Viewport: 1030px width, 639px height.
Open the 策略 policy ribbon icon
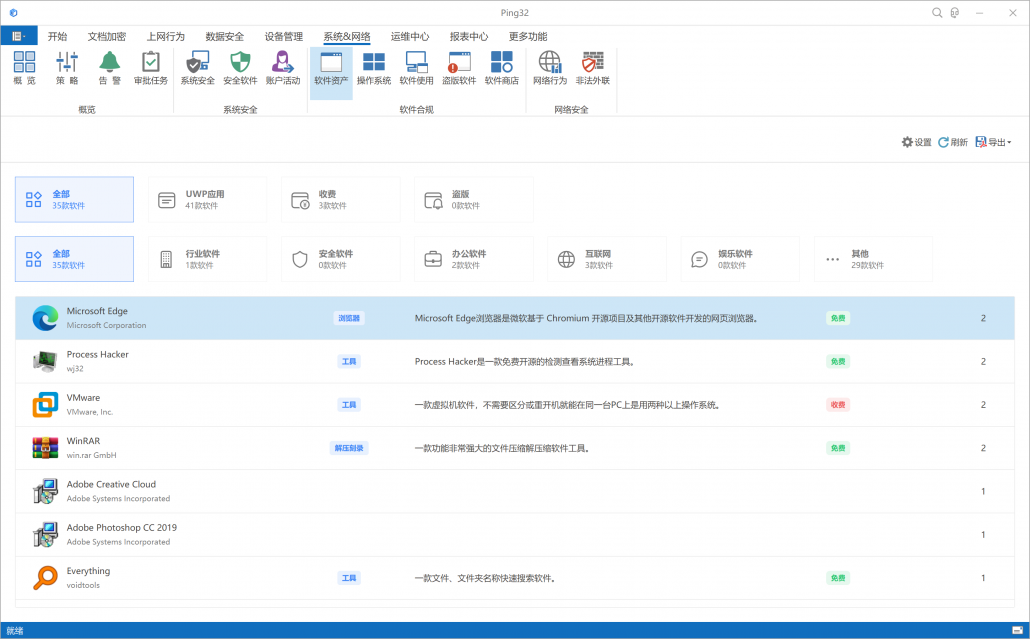[67, 68]
